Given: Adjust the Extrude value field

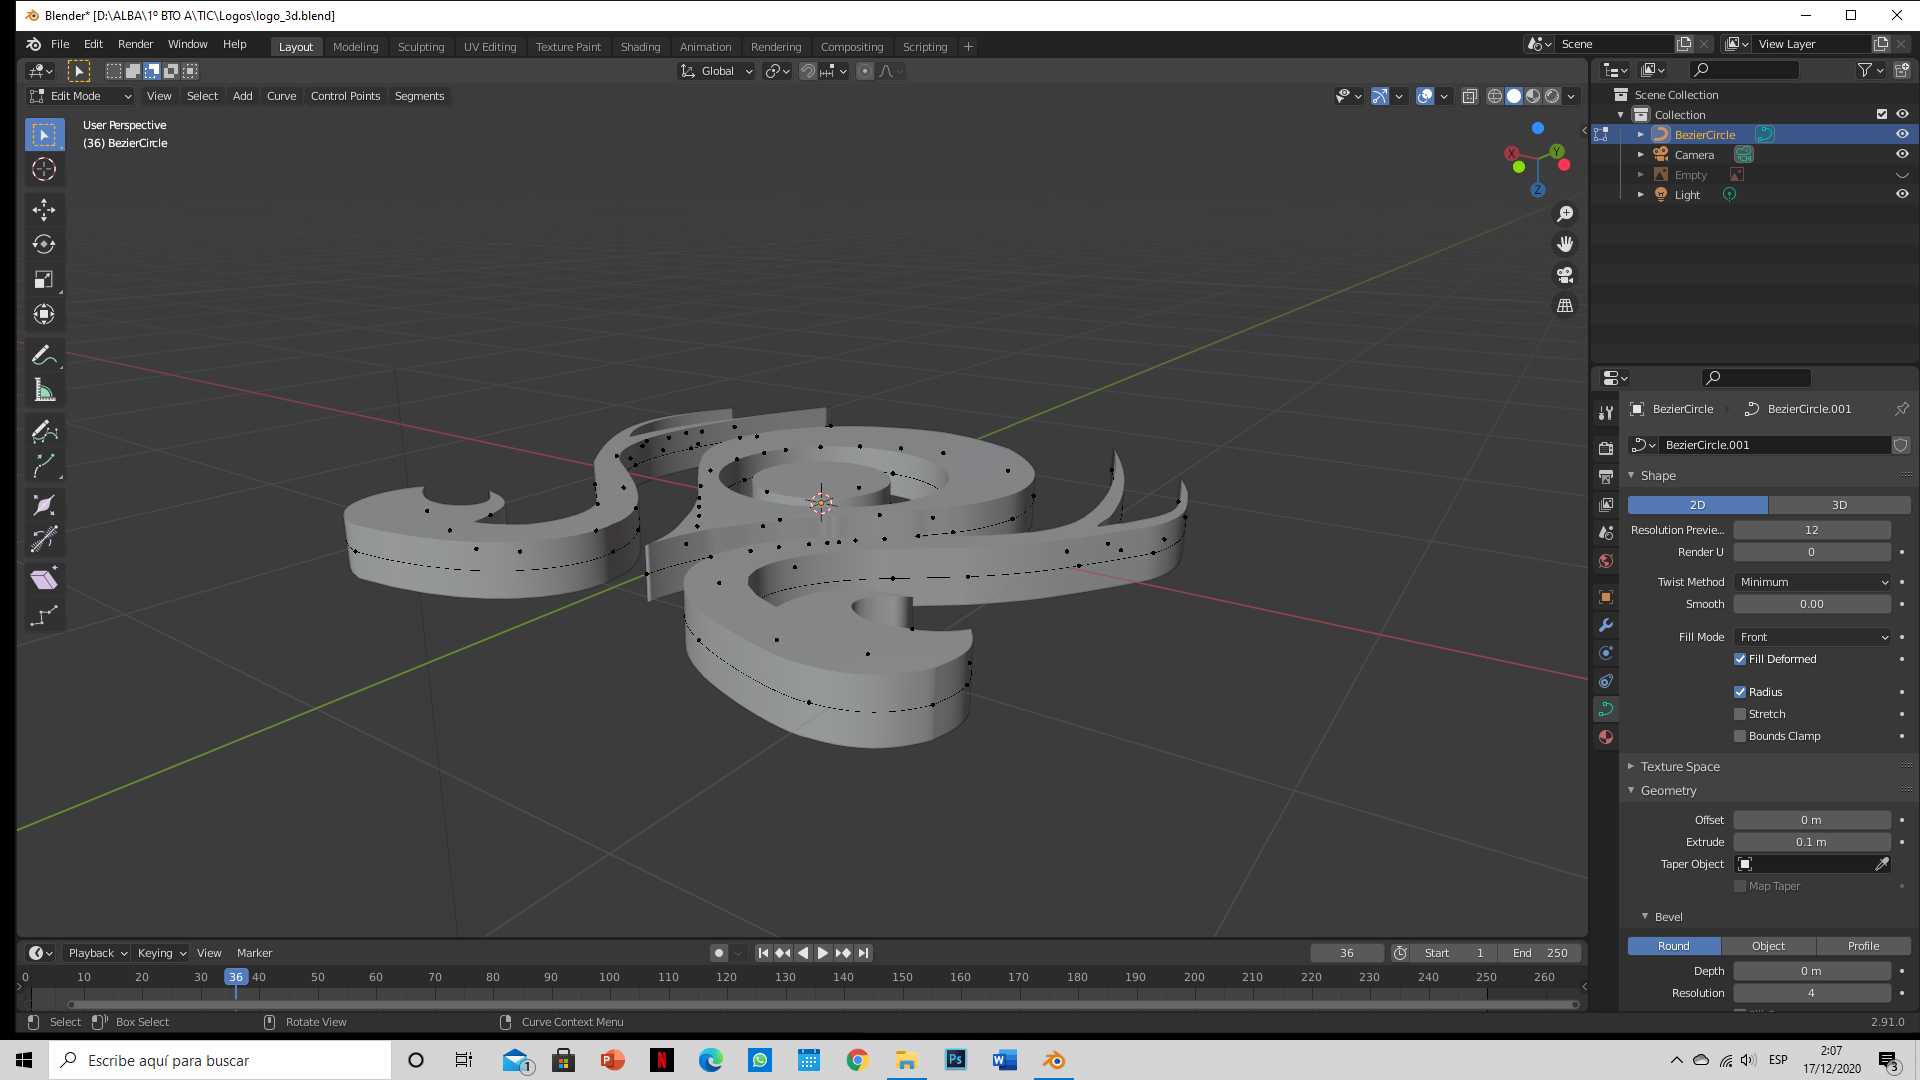Looking at the screenshot, I should pos(1811,842).
